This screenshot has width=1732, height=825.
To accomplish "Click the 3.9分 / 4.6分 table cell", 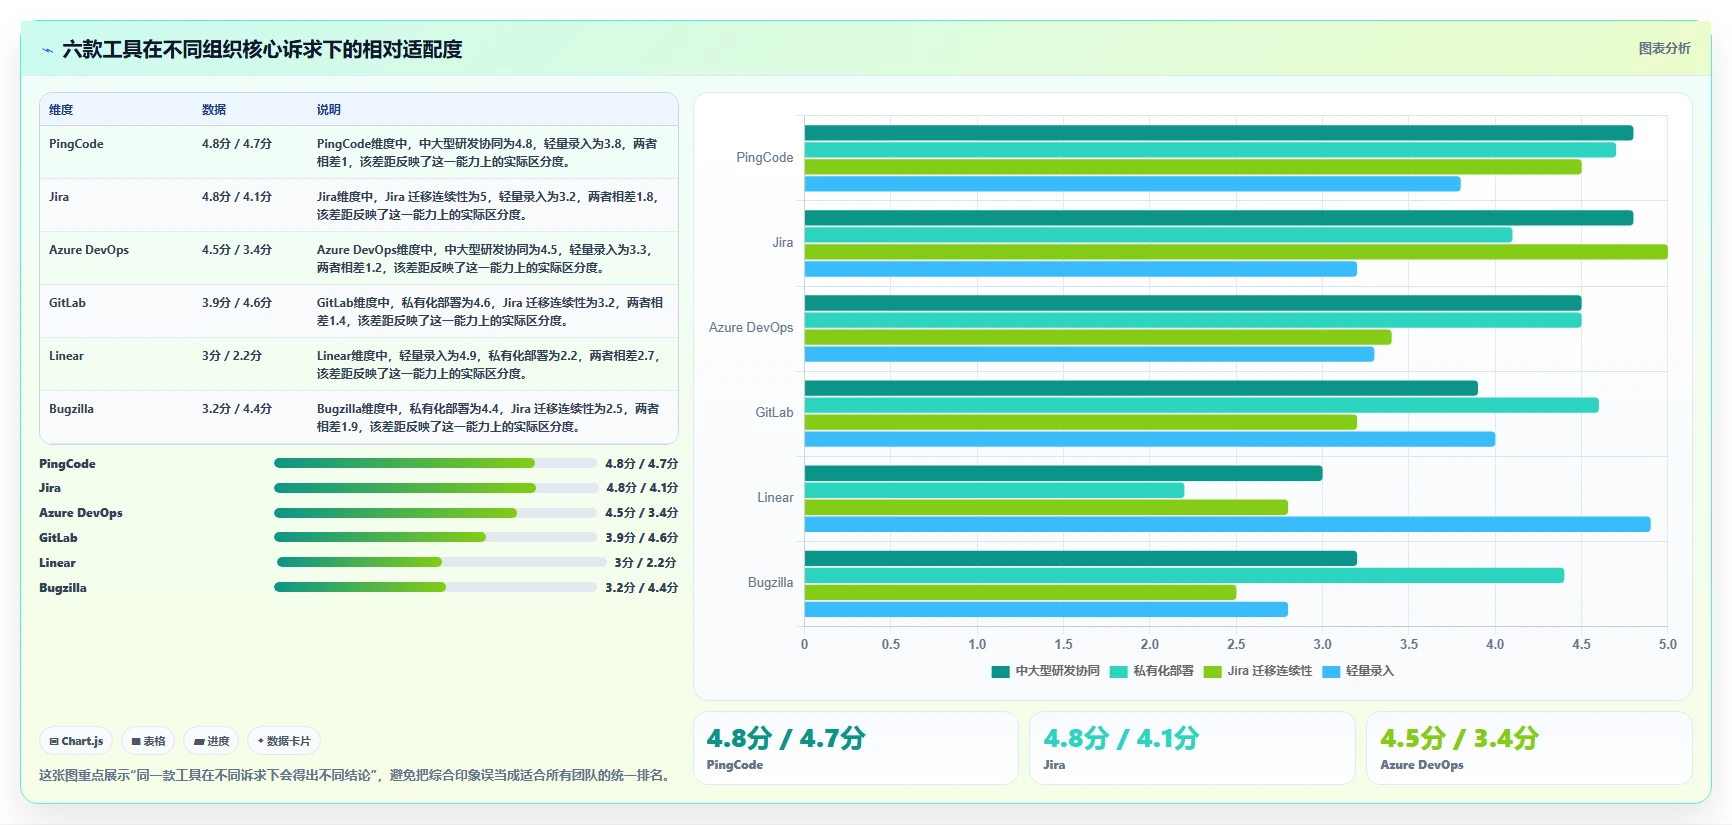I will pos(237,303).
